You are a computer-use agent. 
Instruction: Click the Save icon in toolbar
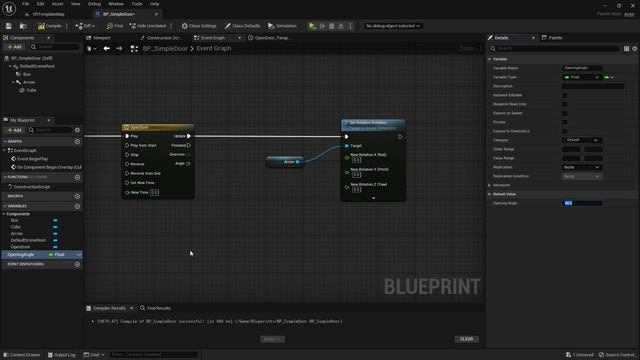[x=9, y=26]
